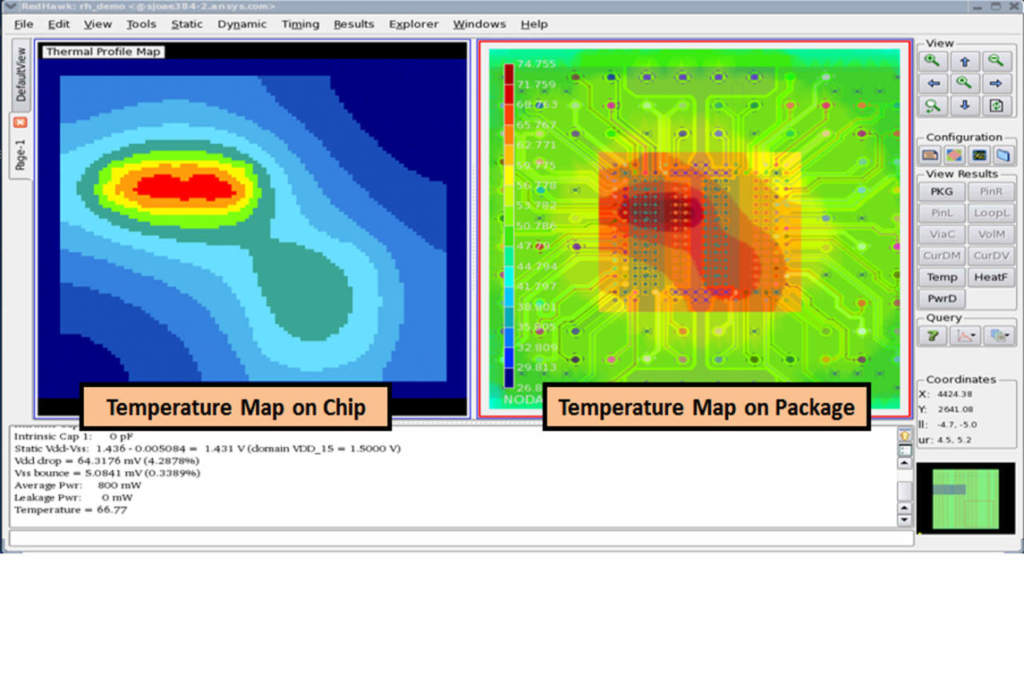Open the Query layers dropdown
Viewport: 1024px width, 682px height.
pyautogui.click(x=999, y=336)
